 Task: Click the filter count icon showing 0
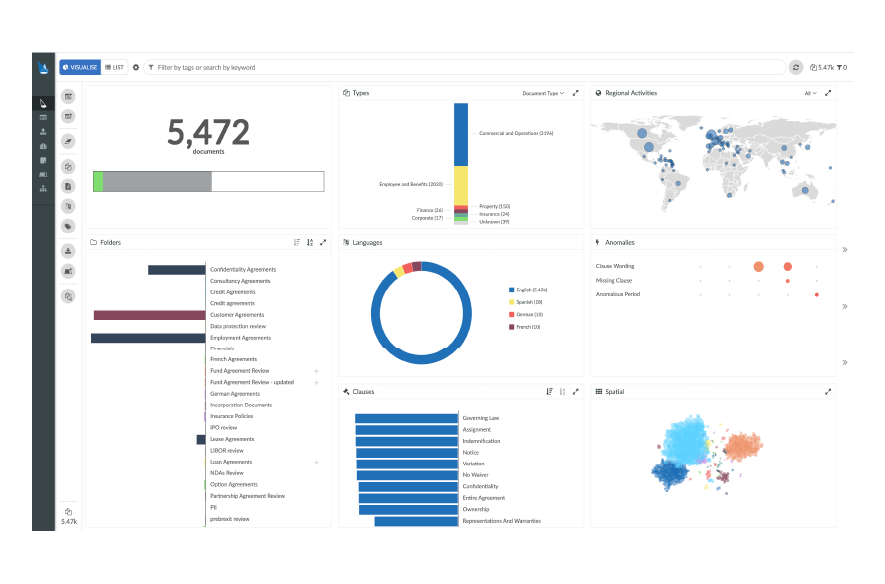(842, 67)
